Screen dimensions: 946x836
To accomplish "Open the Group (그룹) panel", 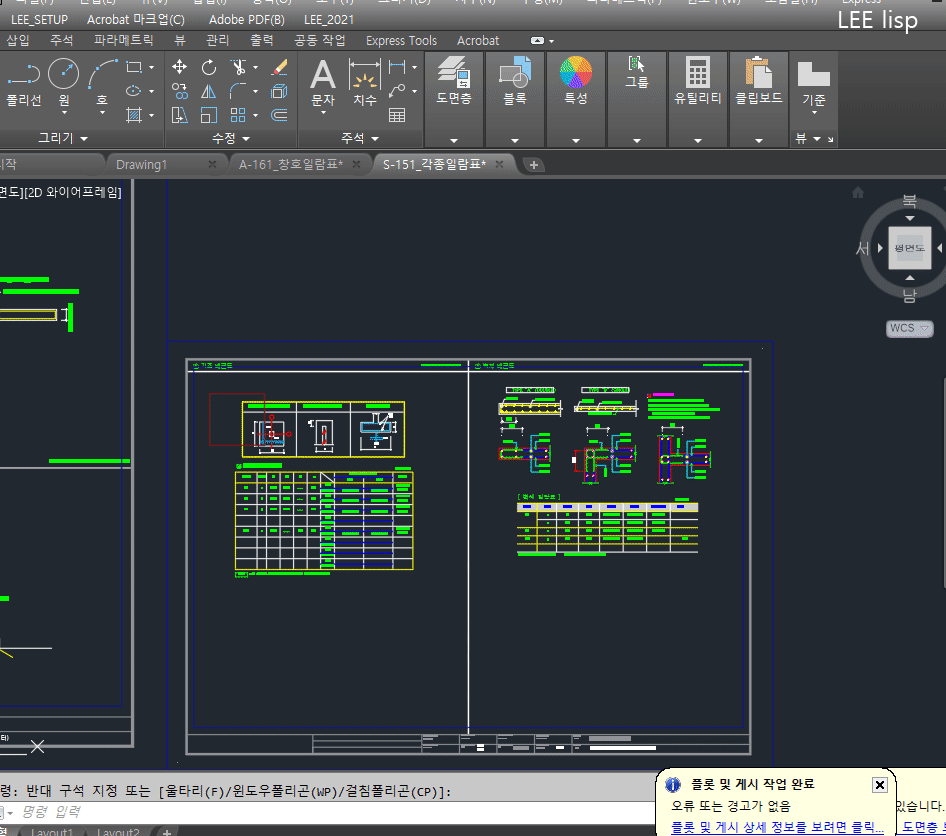I will click(637, 72).
